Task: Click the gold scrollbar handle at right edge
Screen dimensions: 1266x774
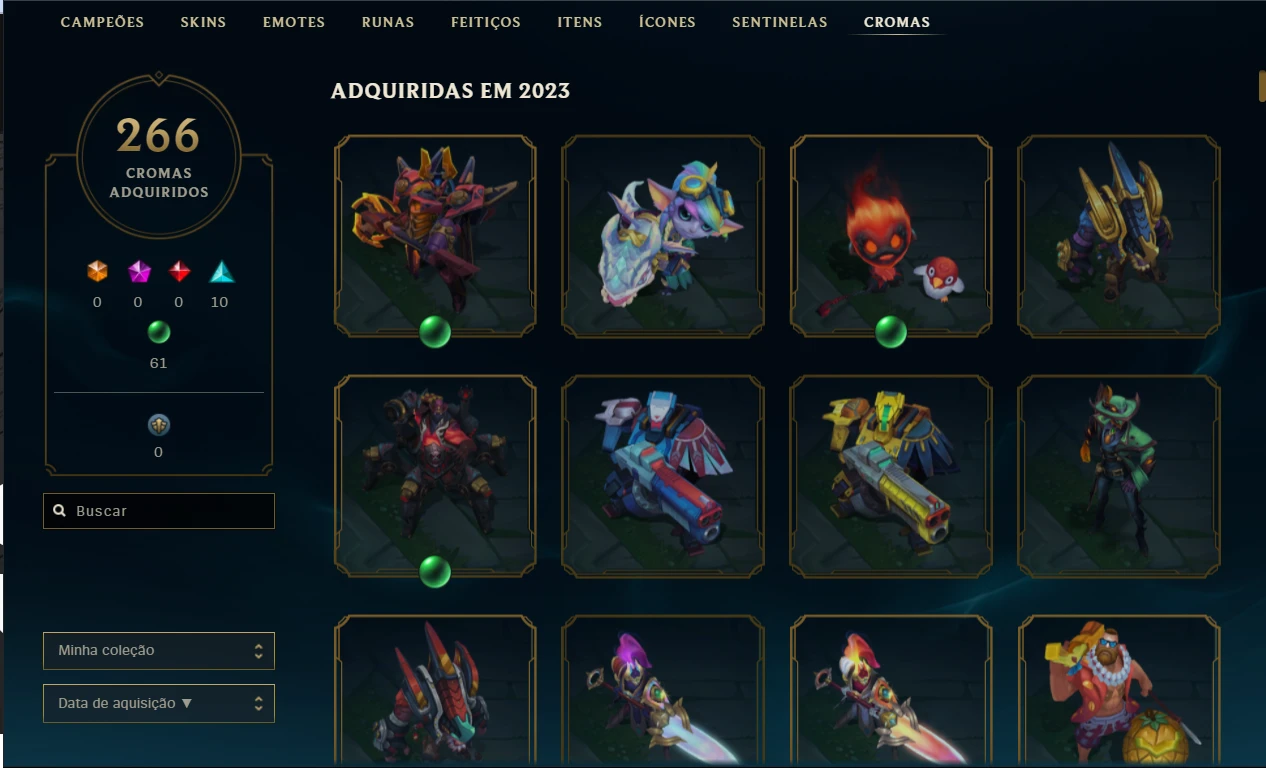Action: [1261, 86]
